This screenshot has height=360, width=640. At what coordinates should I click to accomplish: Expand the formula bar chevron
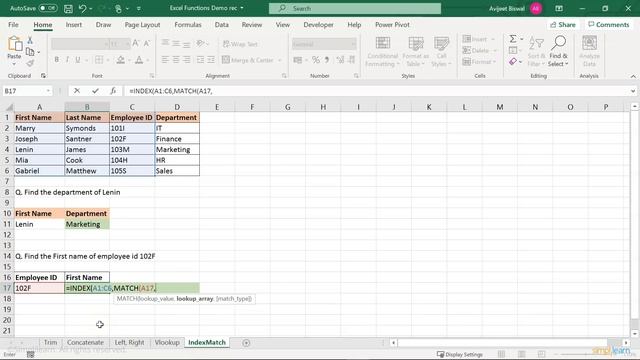point(633,91)
